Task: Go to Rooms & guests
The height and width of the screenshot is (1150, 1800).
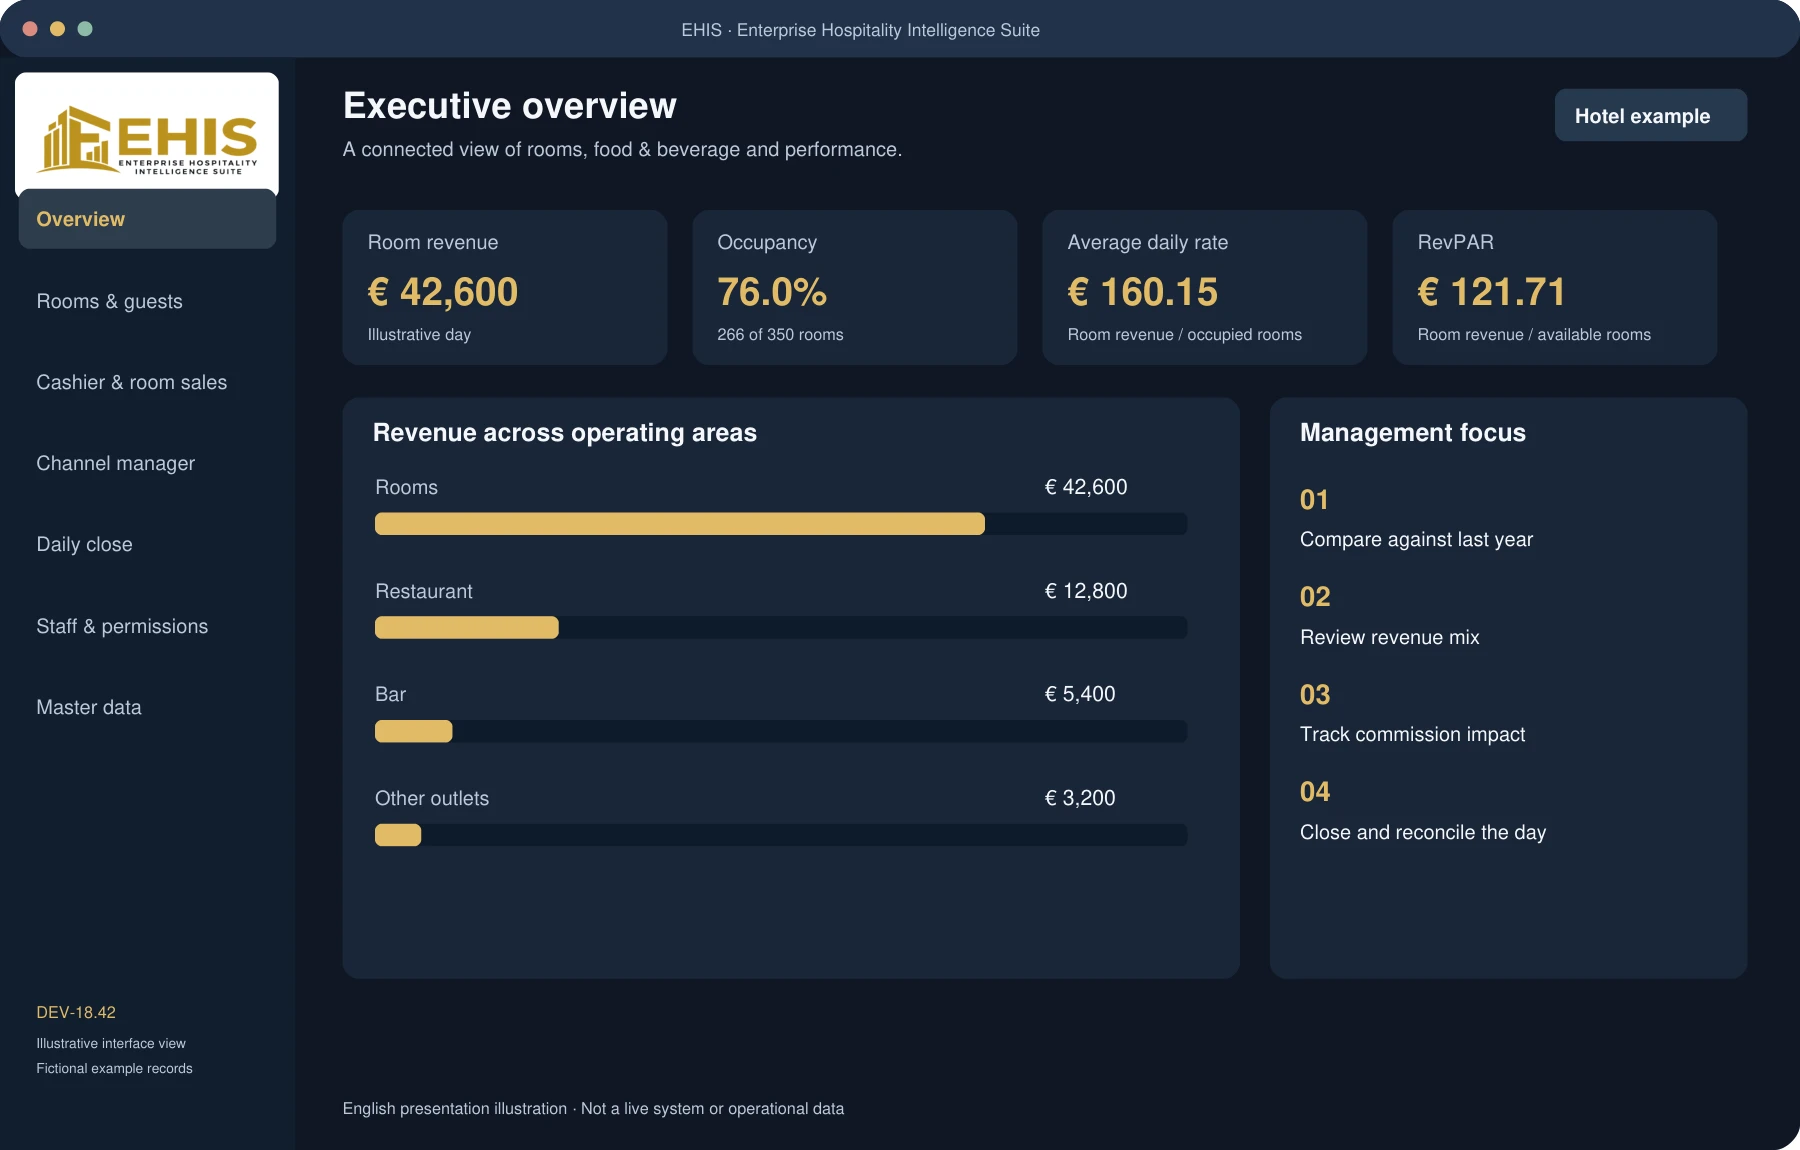Action: click(x=109, y=301)
